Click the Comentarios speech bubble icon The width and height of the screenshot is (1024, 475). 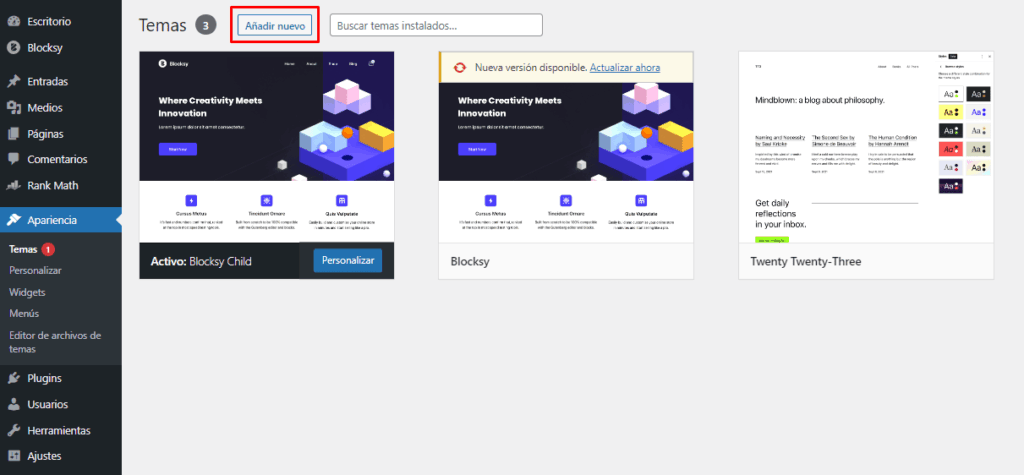[13, 159]
